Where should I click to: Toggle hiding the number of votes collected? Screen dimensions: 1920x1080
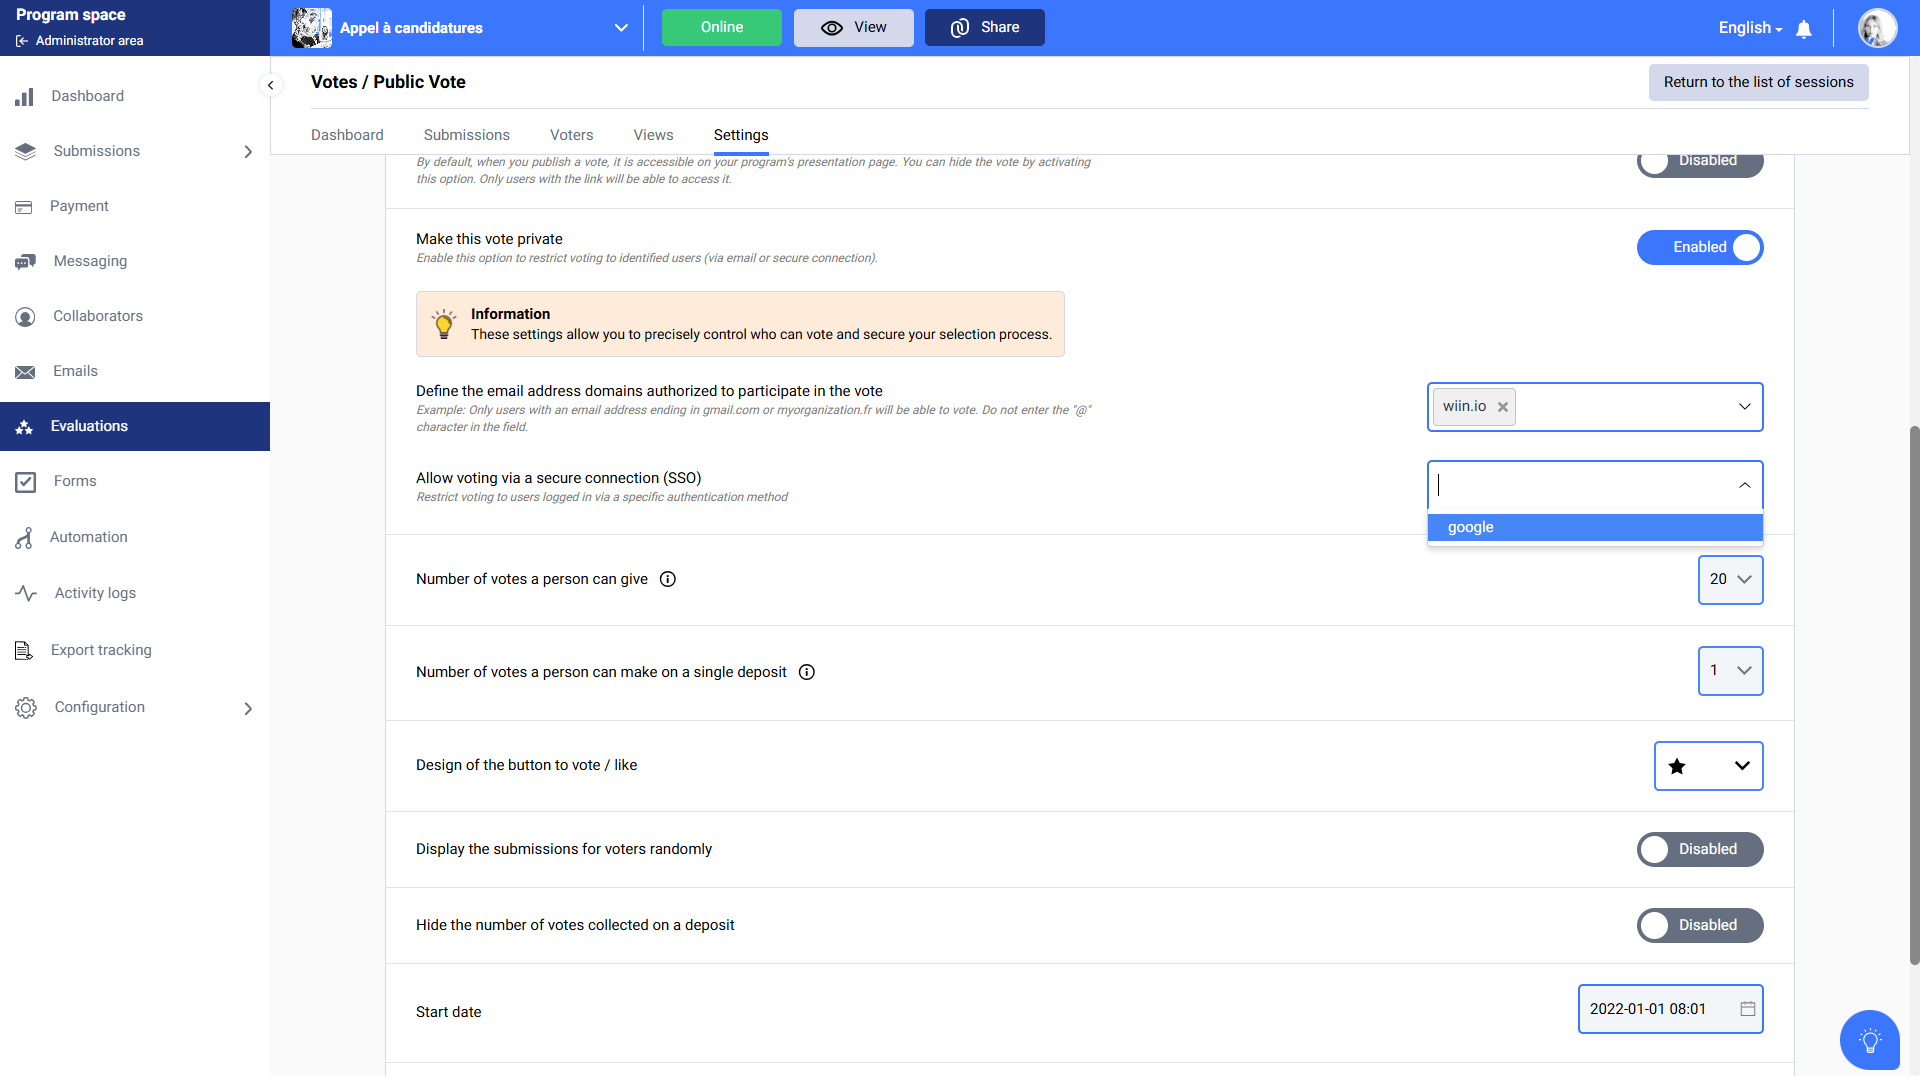1699,925
